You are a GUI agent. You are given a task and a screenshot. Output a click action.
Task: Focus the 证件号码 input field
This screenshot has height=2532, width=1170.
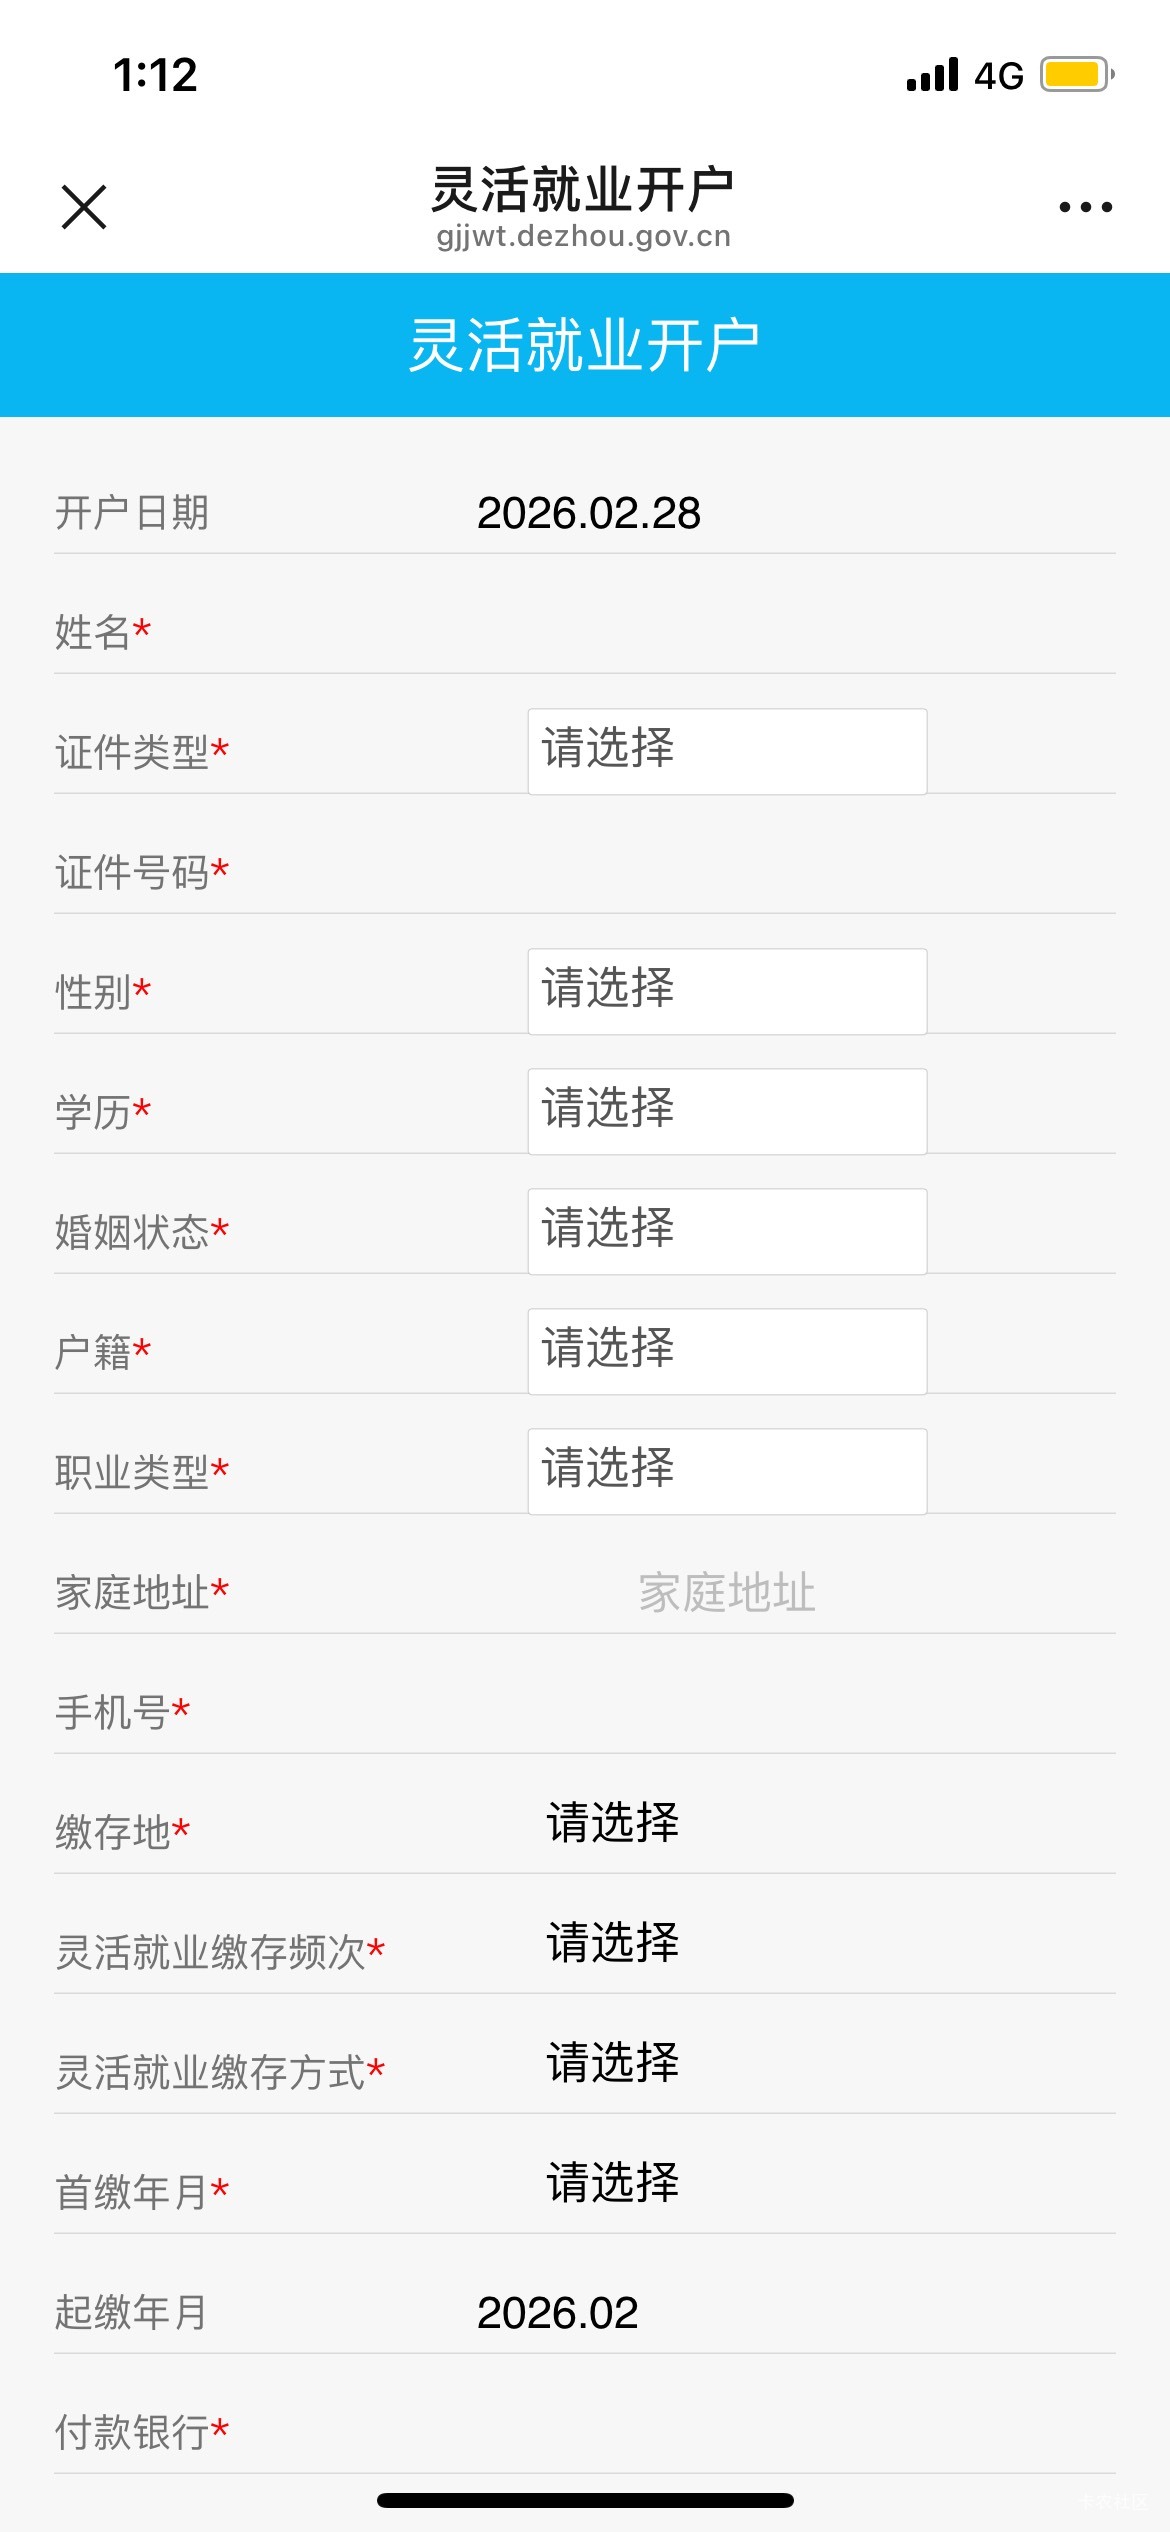pos(727,872)
